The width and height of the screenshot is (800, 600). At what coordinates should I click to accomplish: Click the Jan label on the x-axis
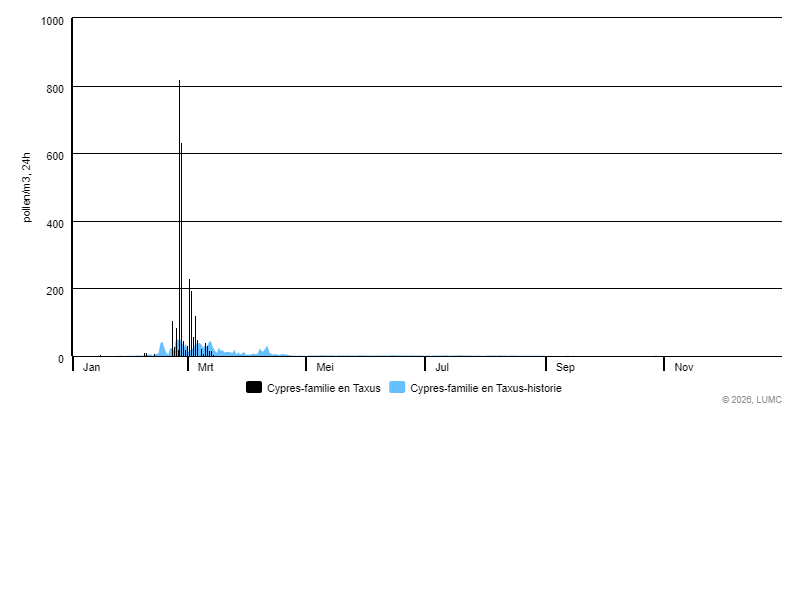[x=91, y=367]
